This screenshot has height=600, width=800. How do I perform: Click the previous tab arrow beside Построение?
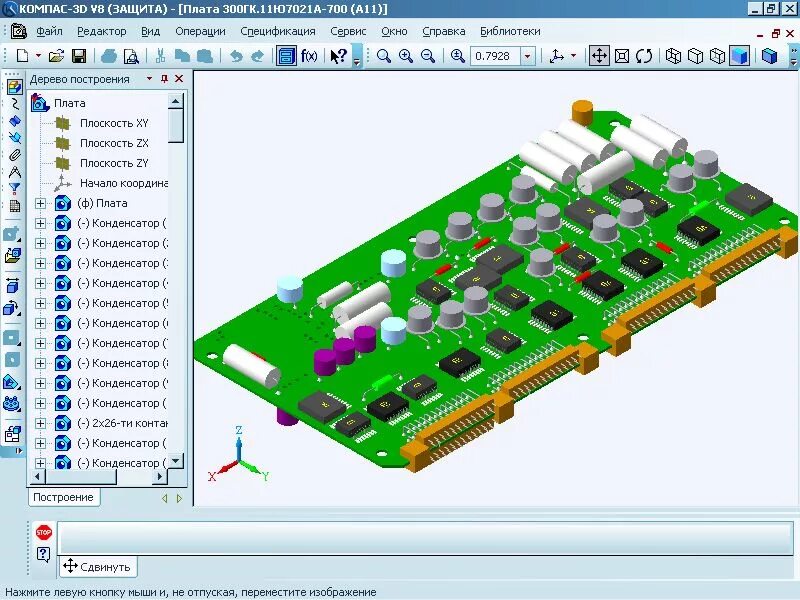(x=164, y=498)
